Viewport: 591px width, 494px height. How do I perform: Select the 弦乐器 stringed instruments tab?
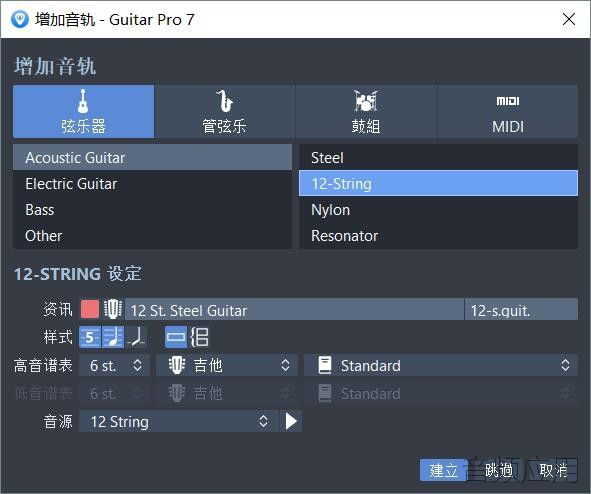pos(83,112)
